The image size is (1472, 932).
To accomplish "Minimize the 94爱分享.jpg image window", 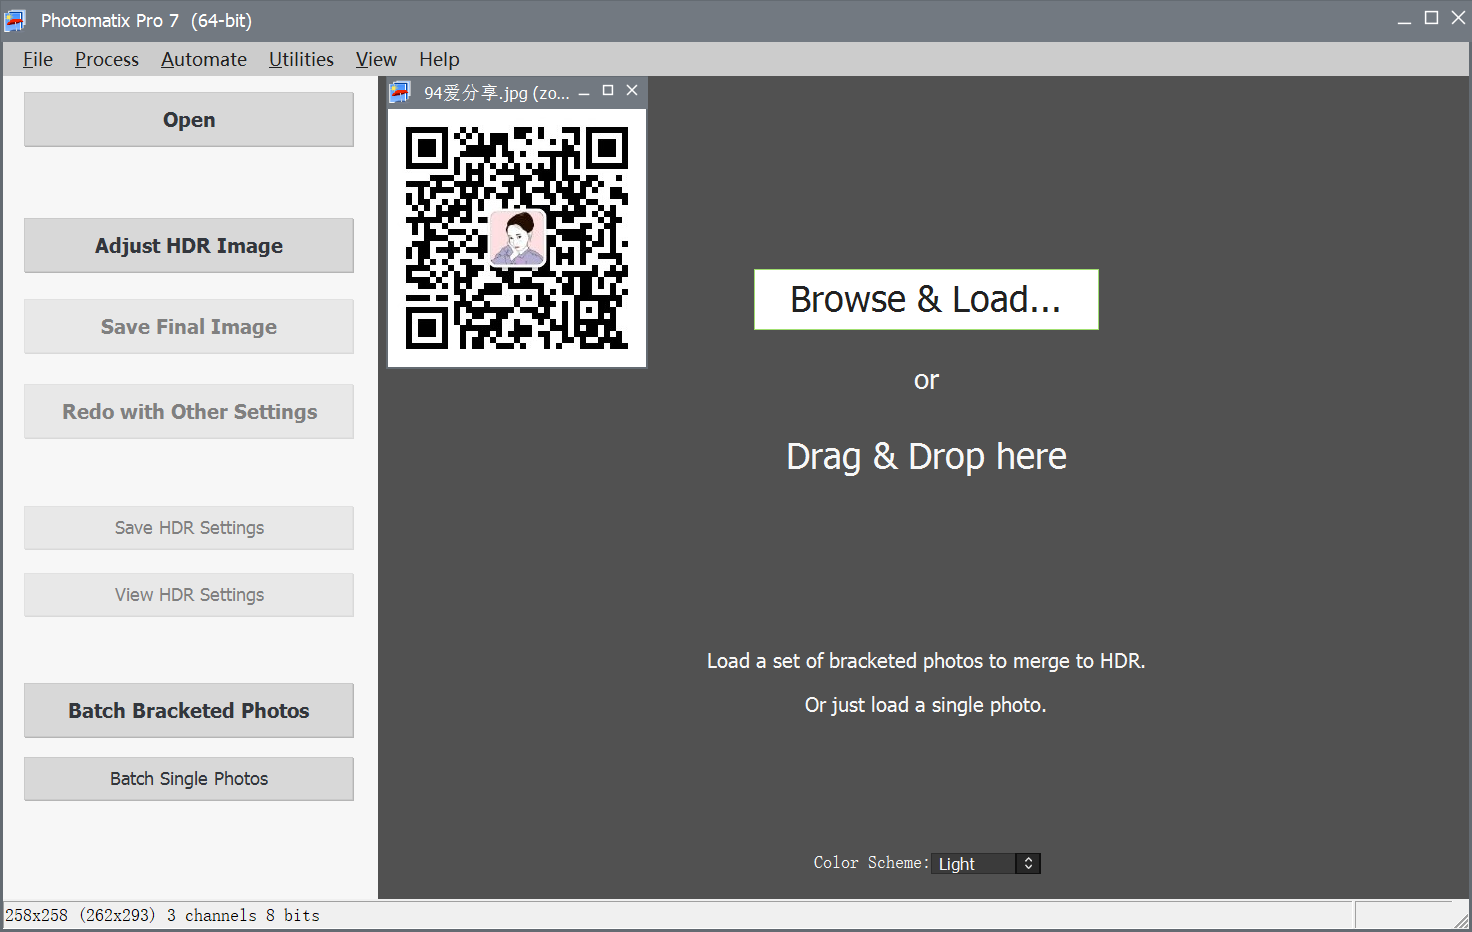I will pyautogui.click(x=584, y=93).
